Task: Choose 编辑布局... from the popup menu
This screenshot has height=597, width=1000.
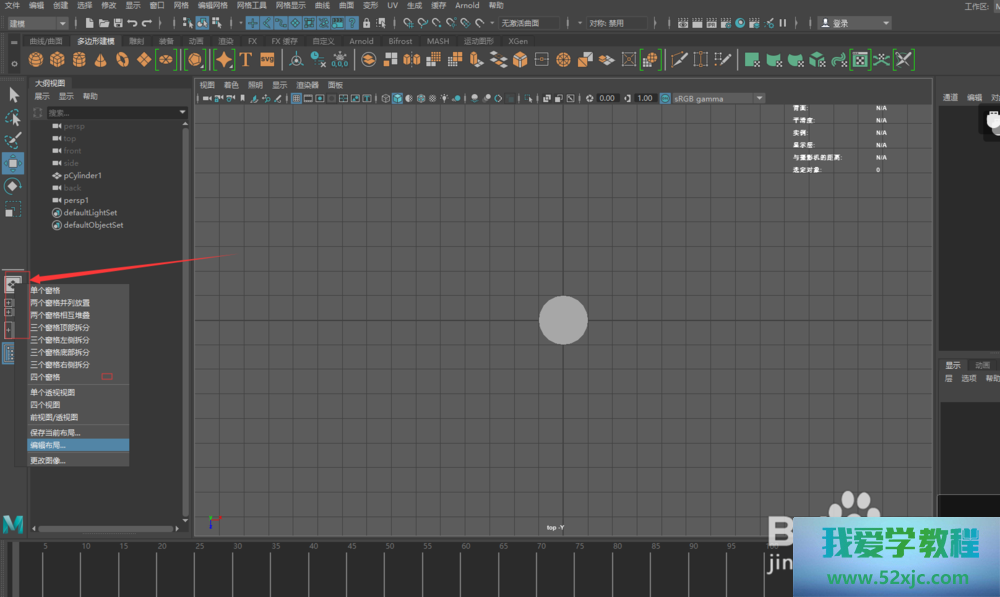Action: click(48, 445)
